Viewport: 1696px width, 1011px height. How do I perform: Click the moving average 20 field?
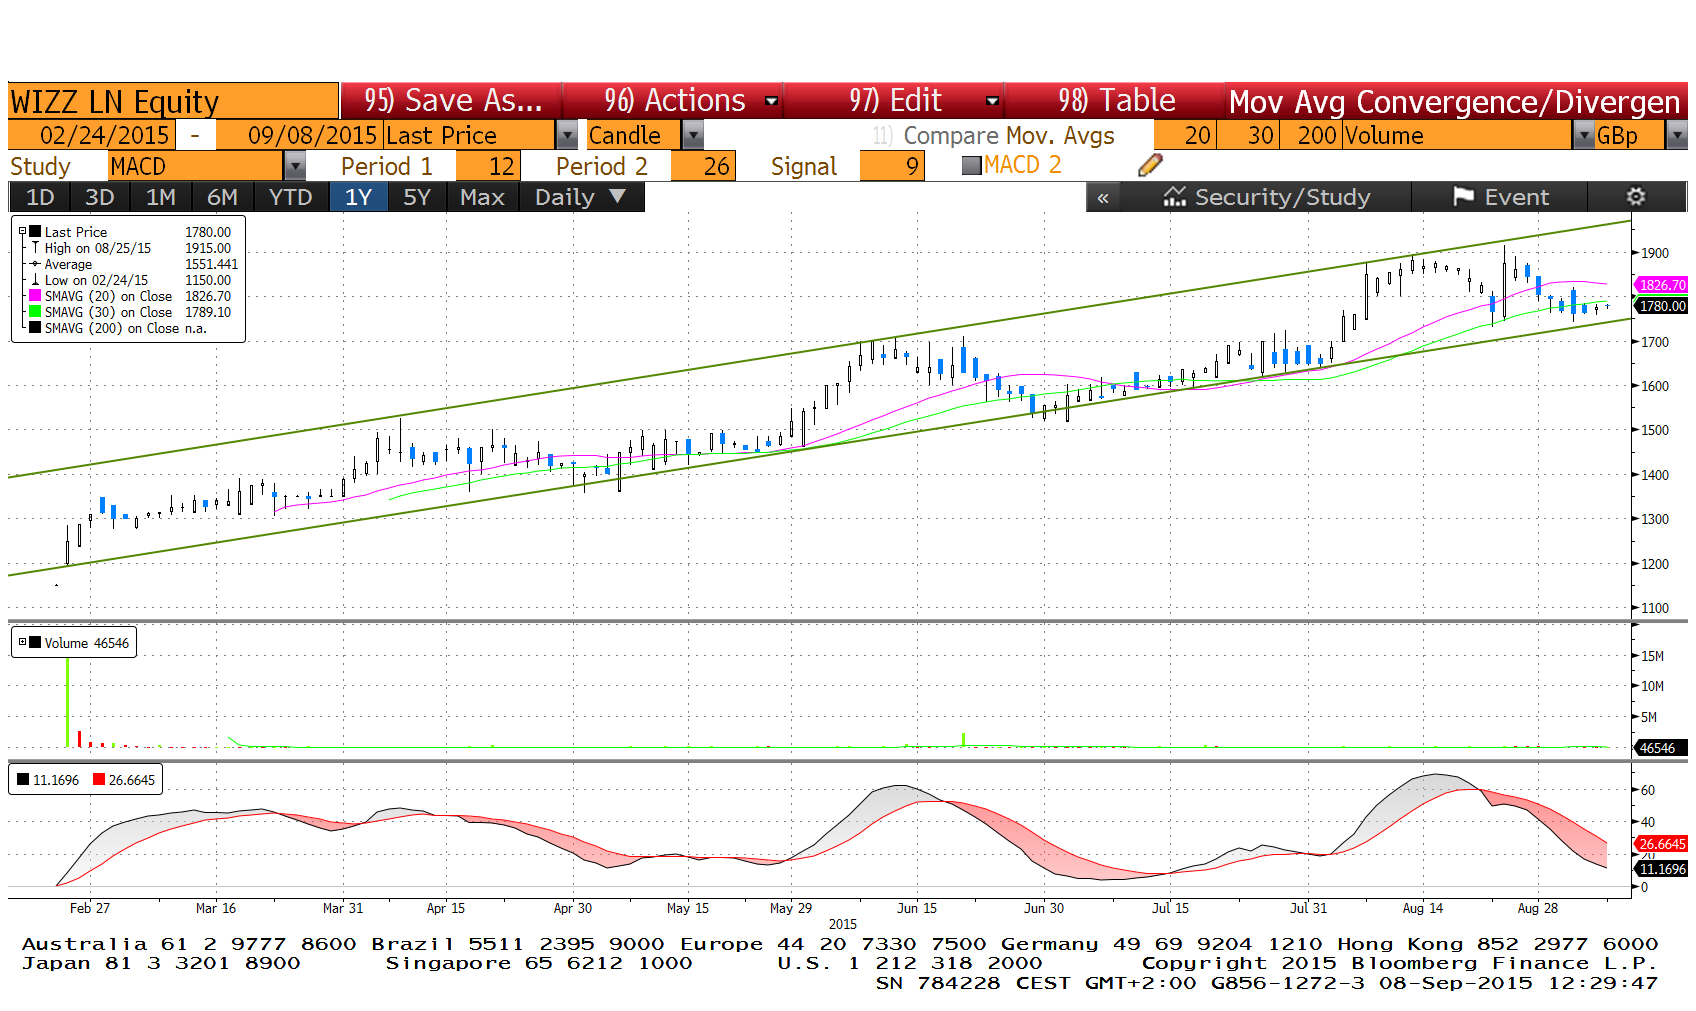pyautogui.click(x=1185, y=135)
